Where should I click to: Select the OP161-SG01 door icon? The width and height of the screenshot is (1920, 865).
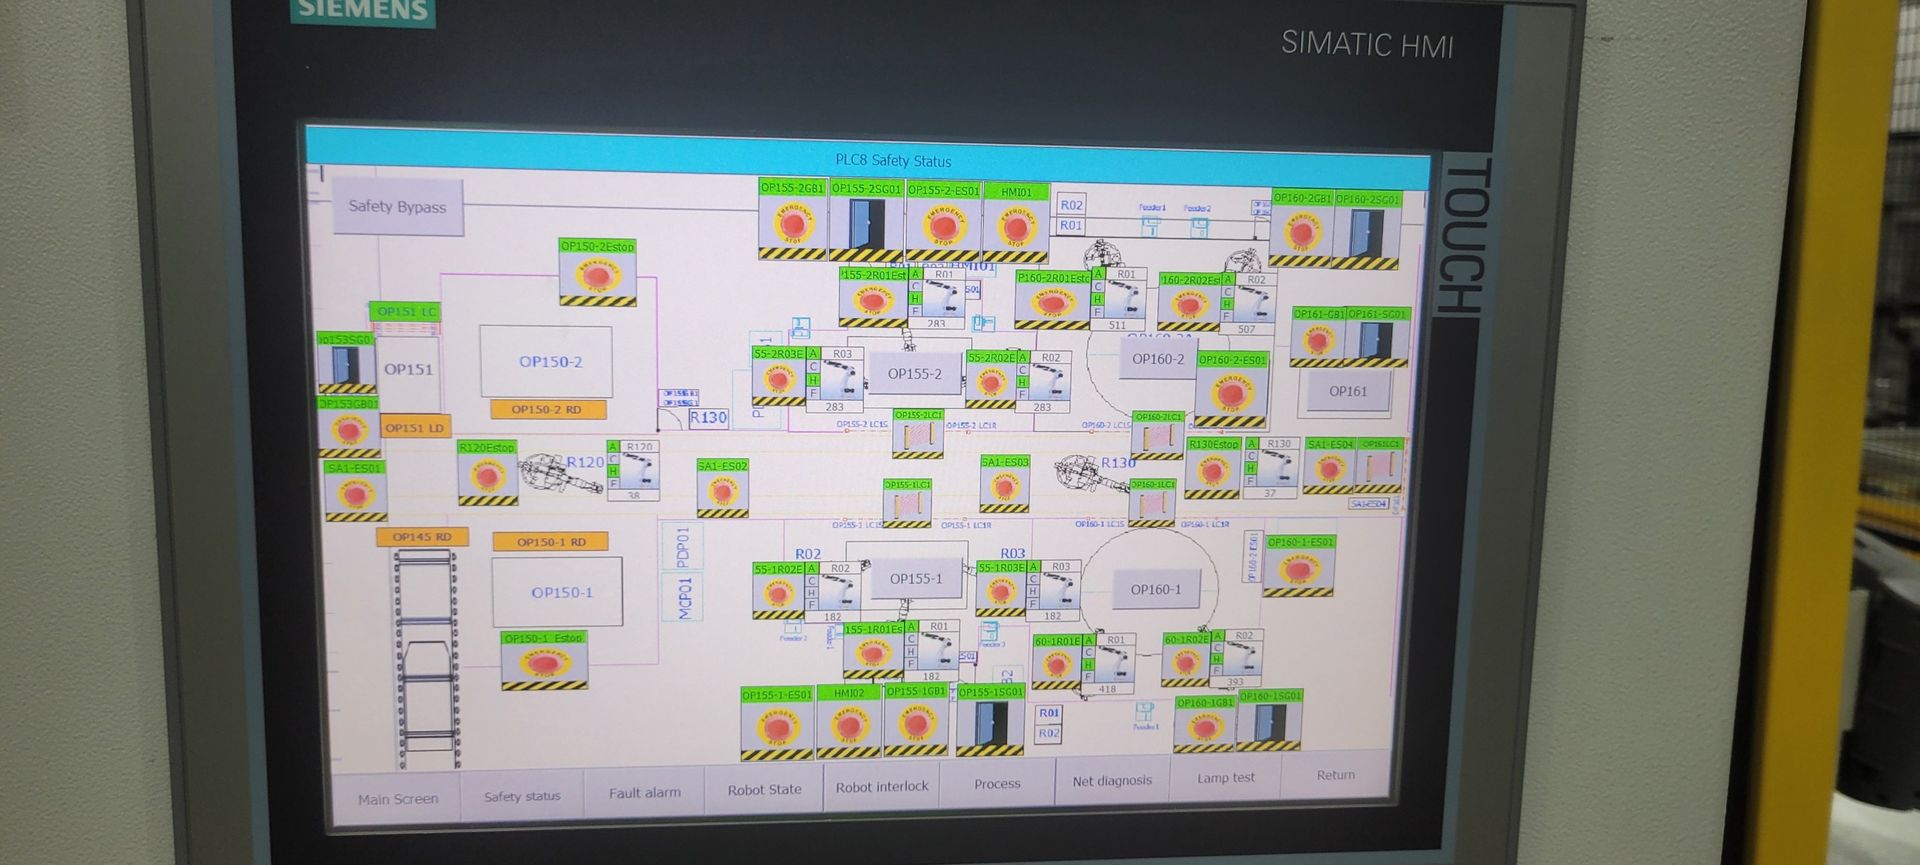point(1376,342)
